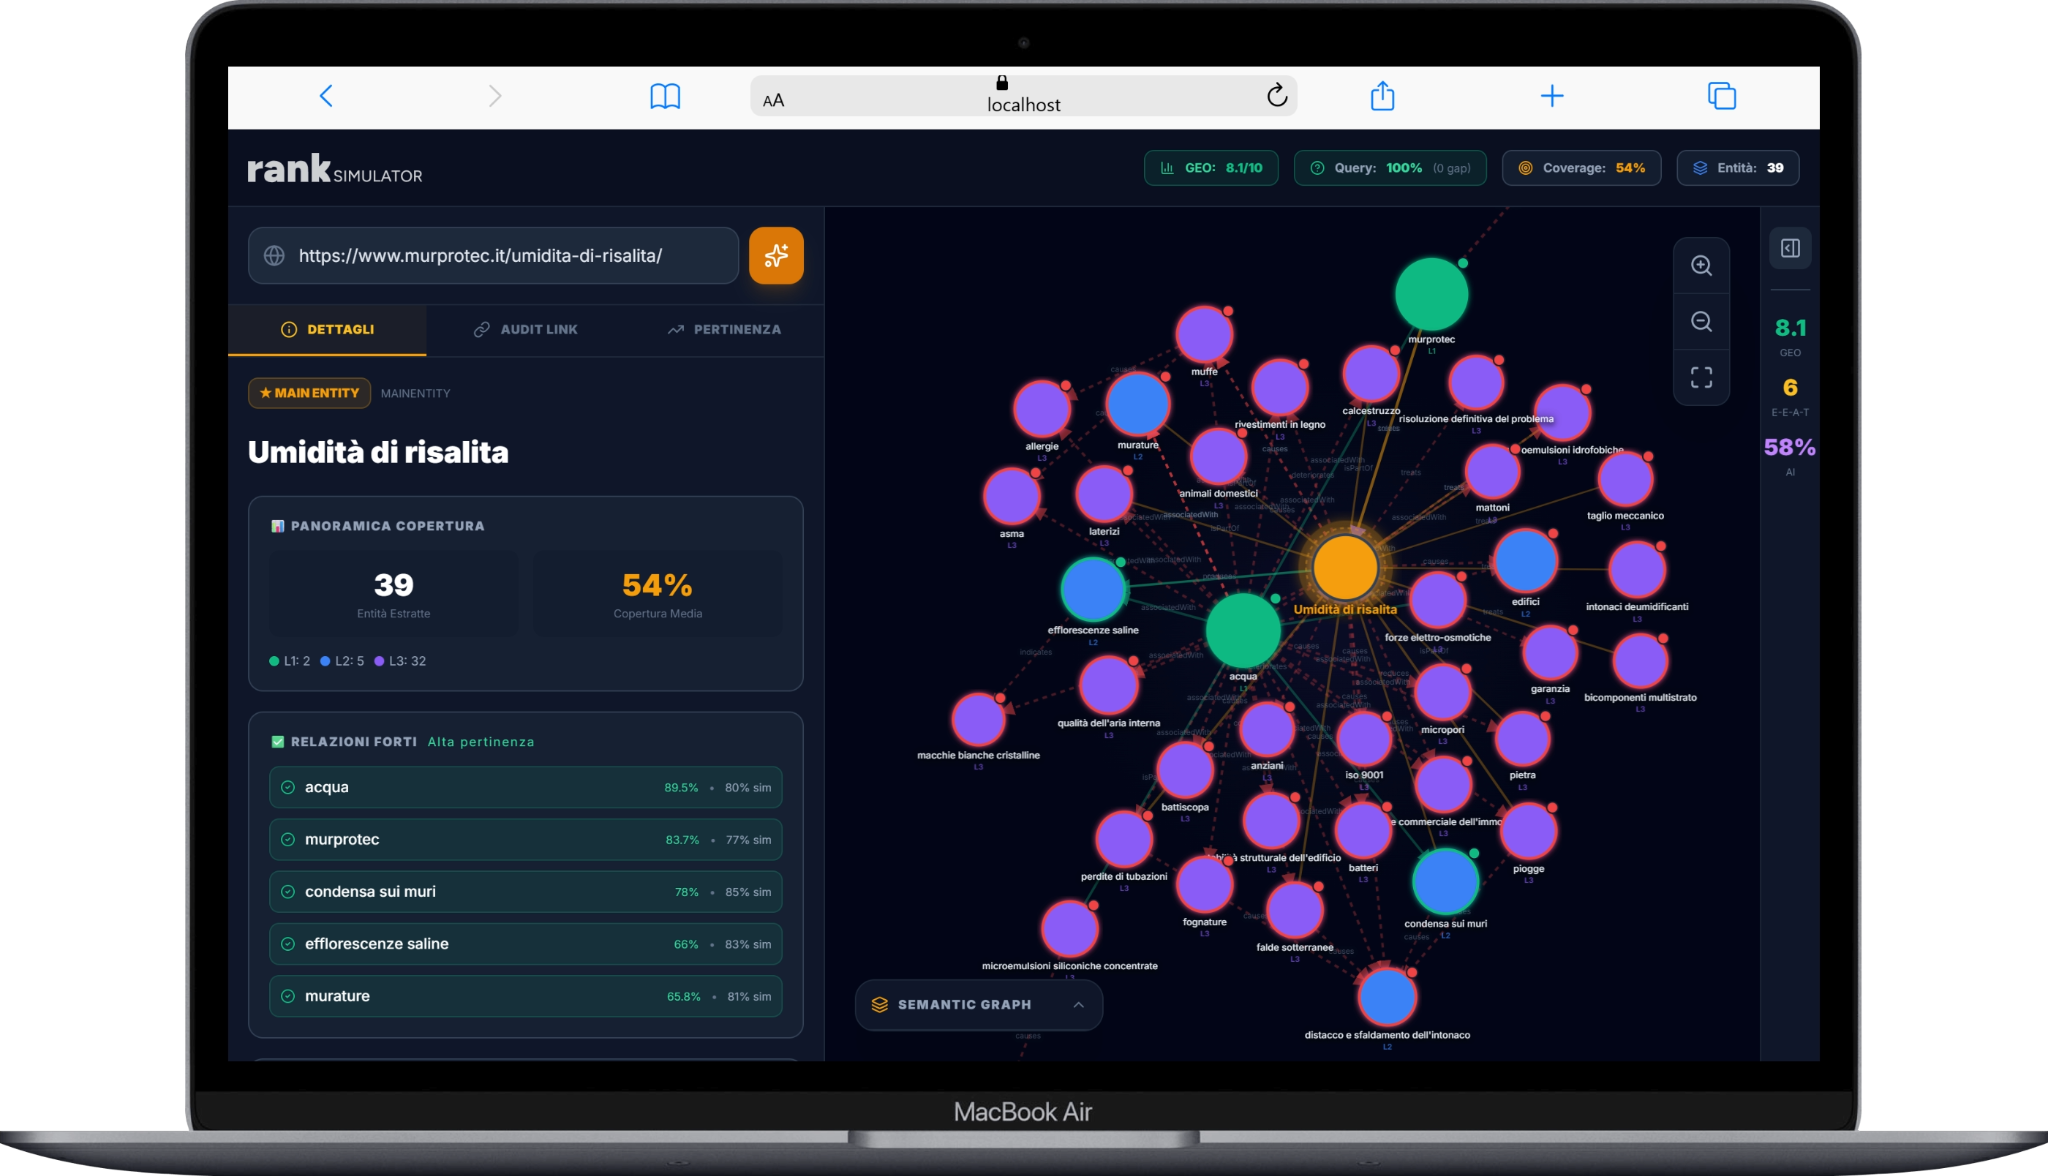Image resolution: width=2048 pixels, height=1176 pixels.
Task: Select the orange Umidità di risalita node
Action: [1344, 566]
